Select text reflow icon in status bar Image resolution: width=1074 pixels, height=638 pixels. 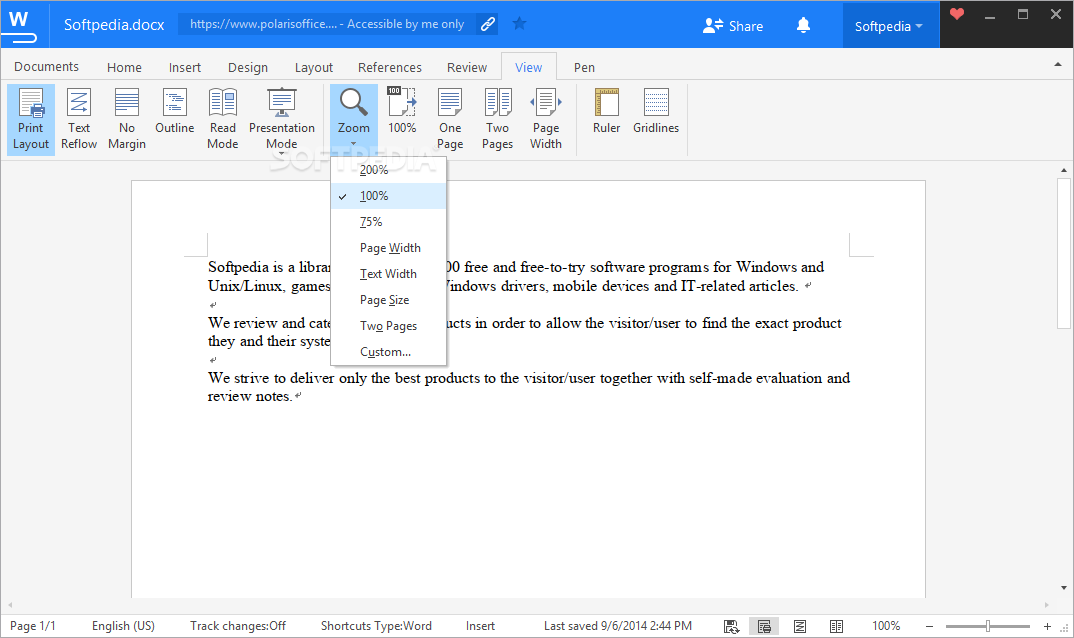(x=799, y=626)
